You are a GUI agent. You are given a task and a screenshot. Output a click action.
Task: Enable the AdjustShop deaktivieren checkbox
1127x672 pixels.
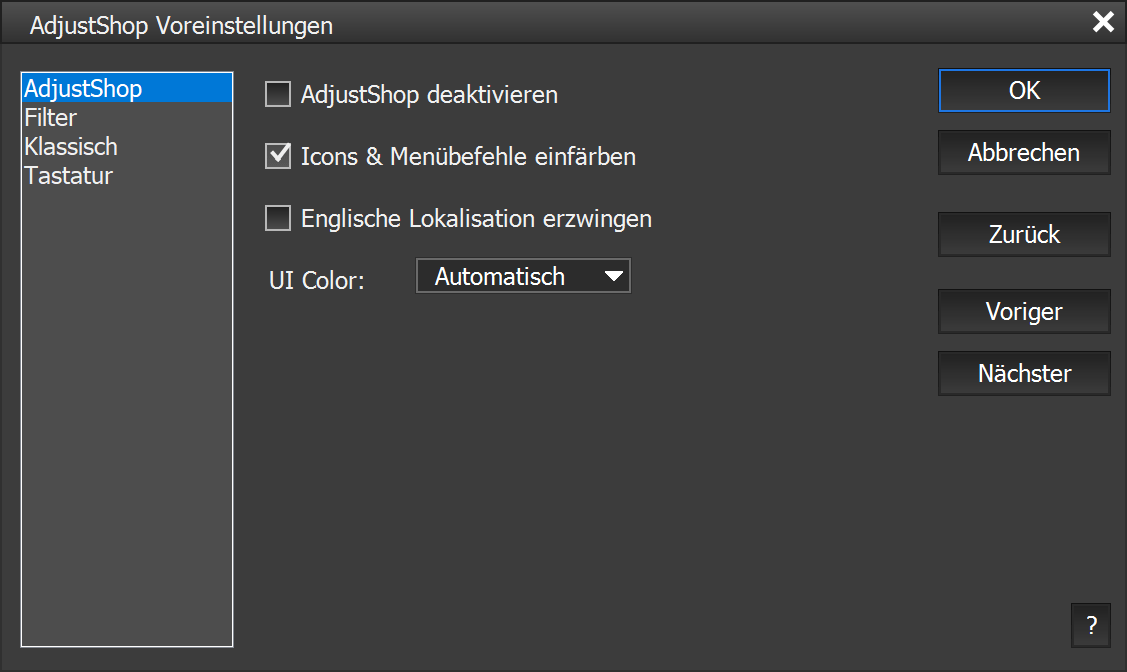tap(277, 95)
